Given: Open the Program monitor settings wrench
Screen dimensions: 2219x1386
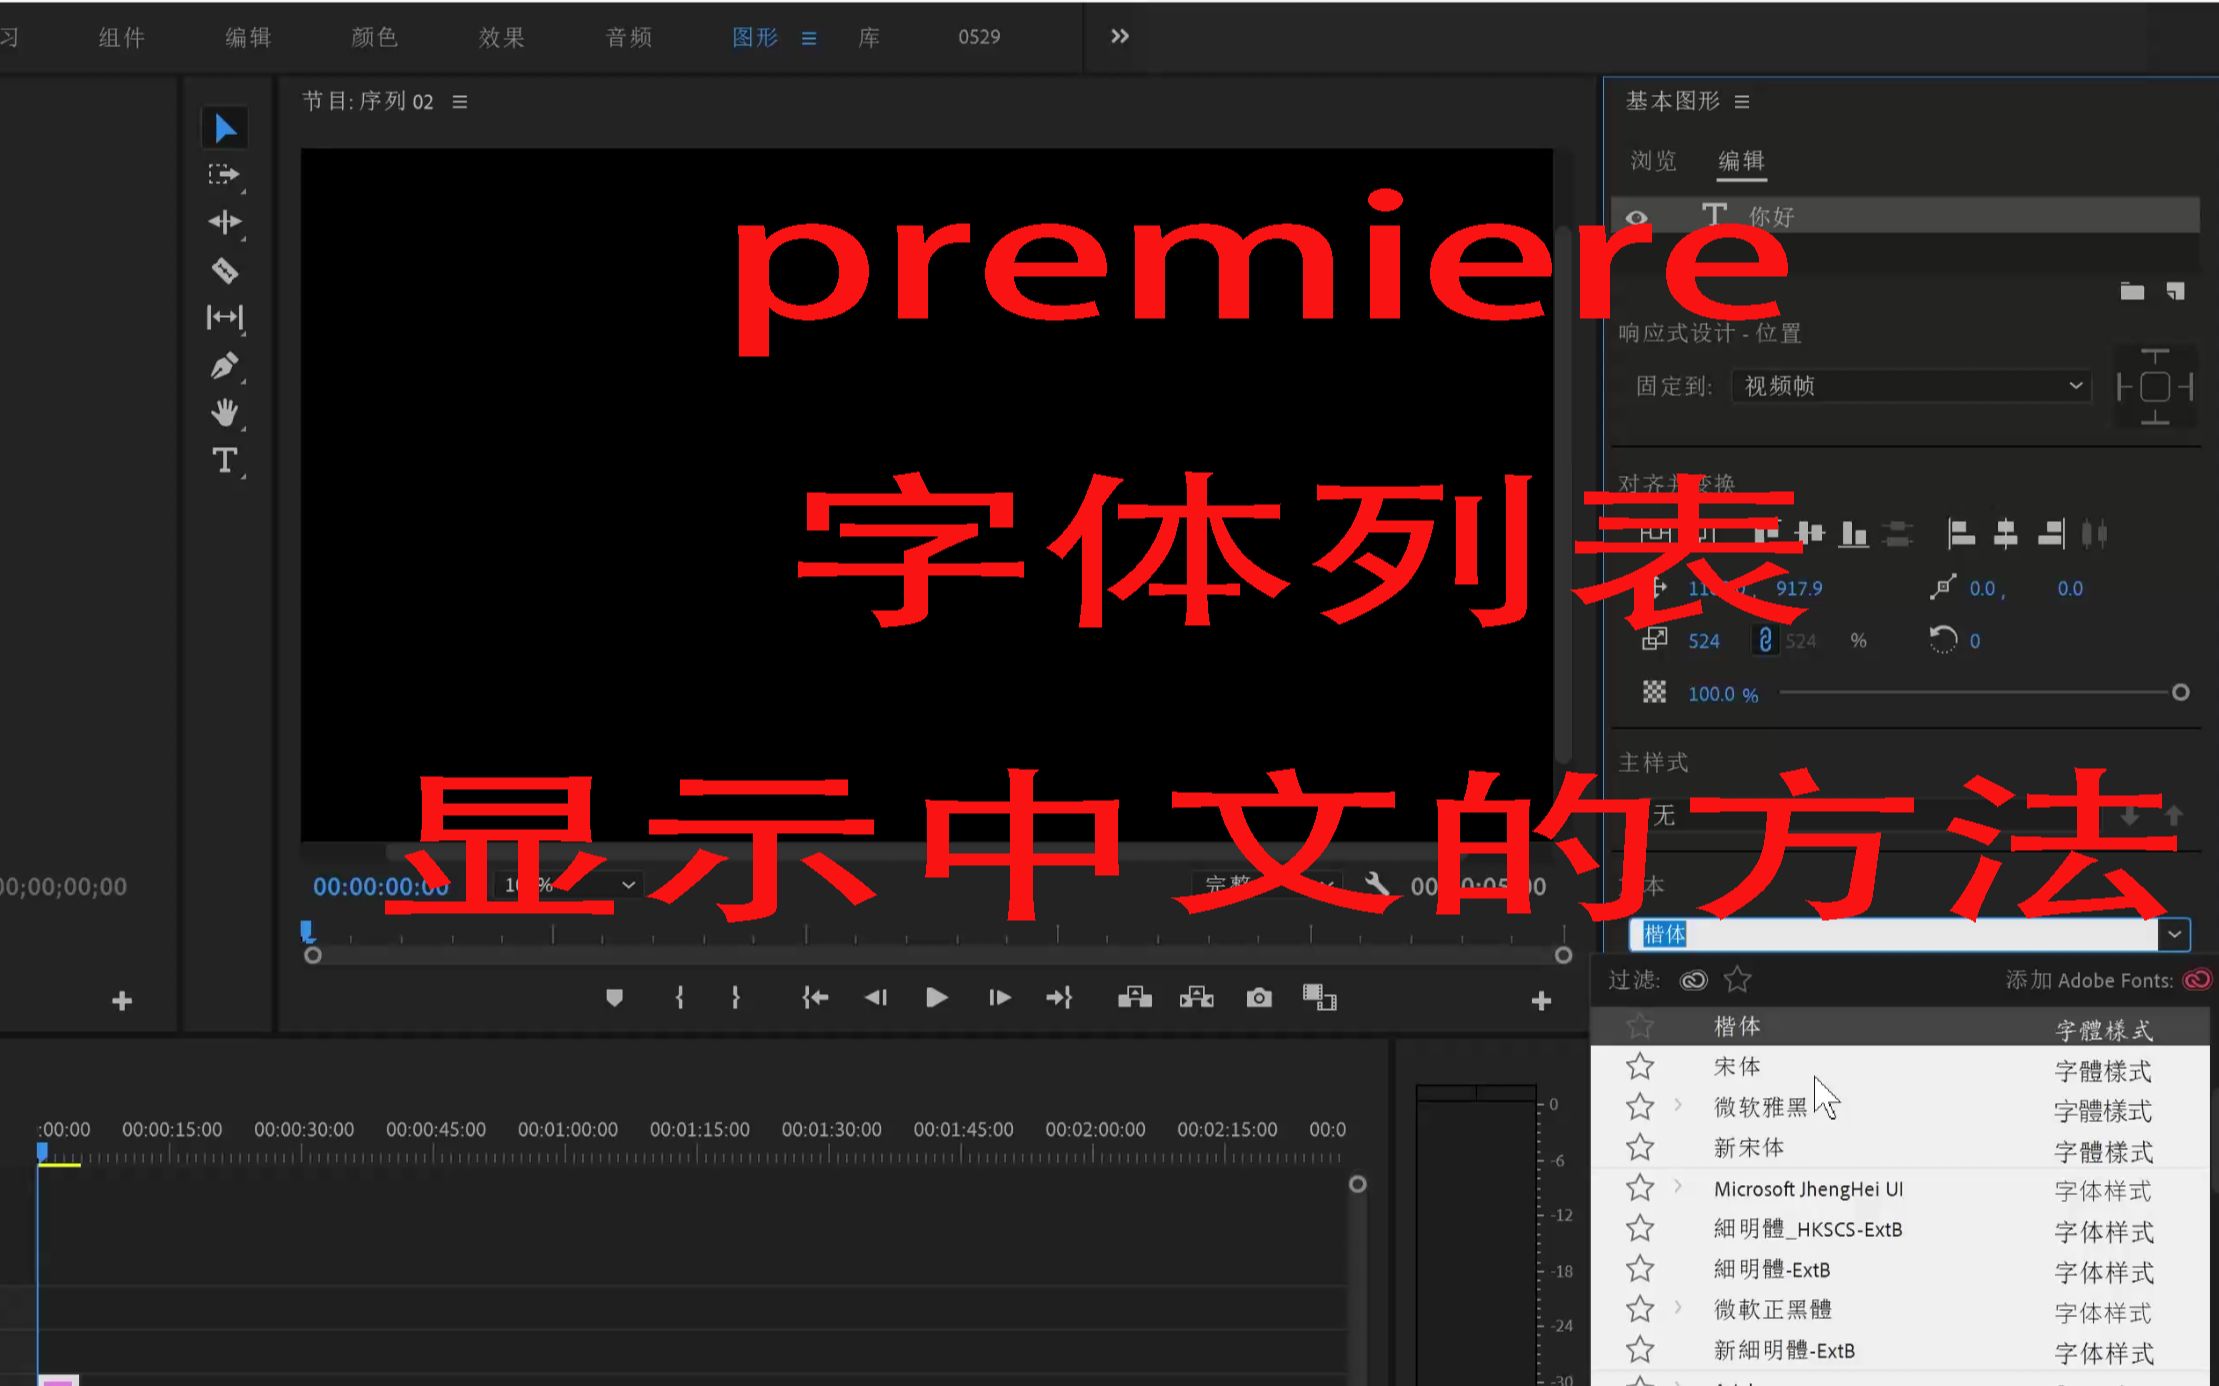Looking at the screenshot, I should (1377, 883).
